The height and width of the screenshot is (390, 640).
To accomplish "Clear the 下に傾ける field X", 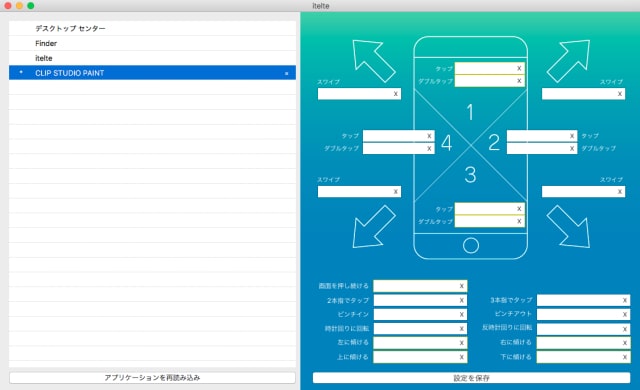I will [x=624, y=357].
